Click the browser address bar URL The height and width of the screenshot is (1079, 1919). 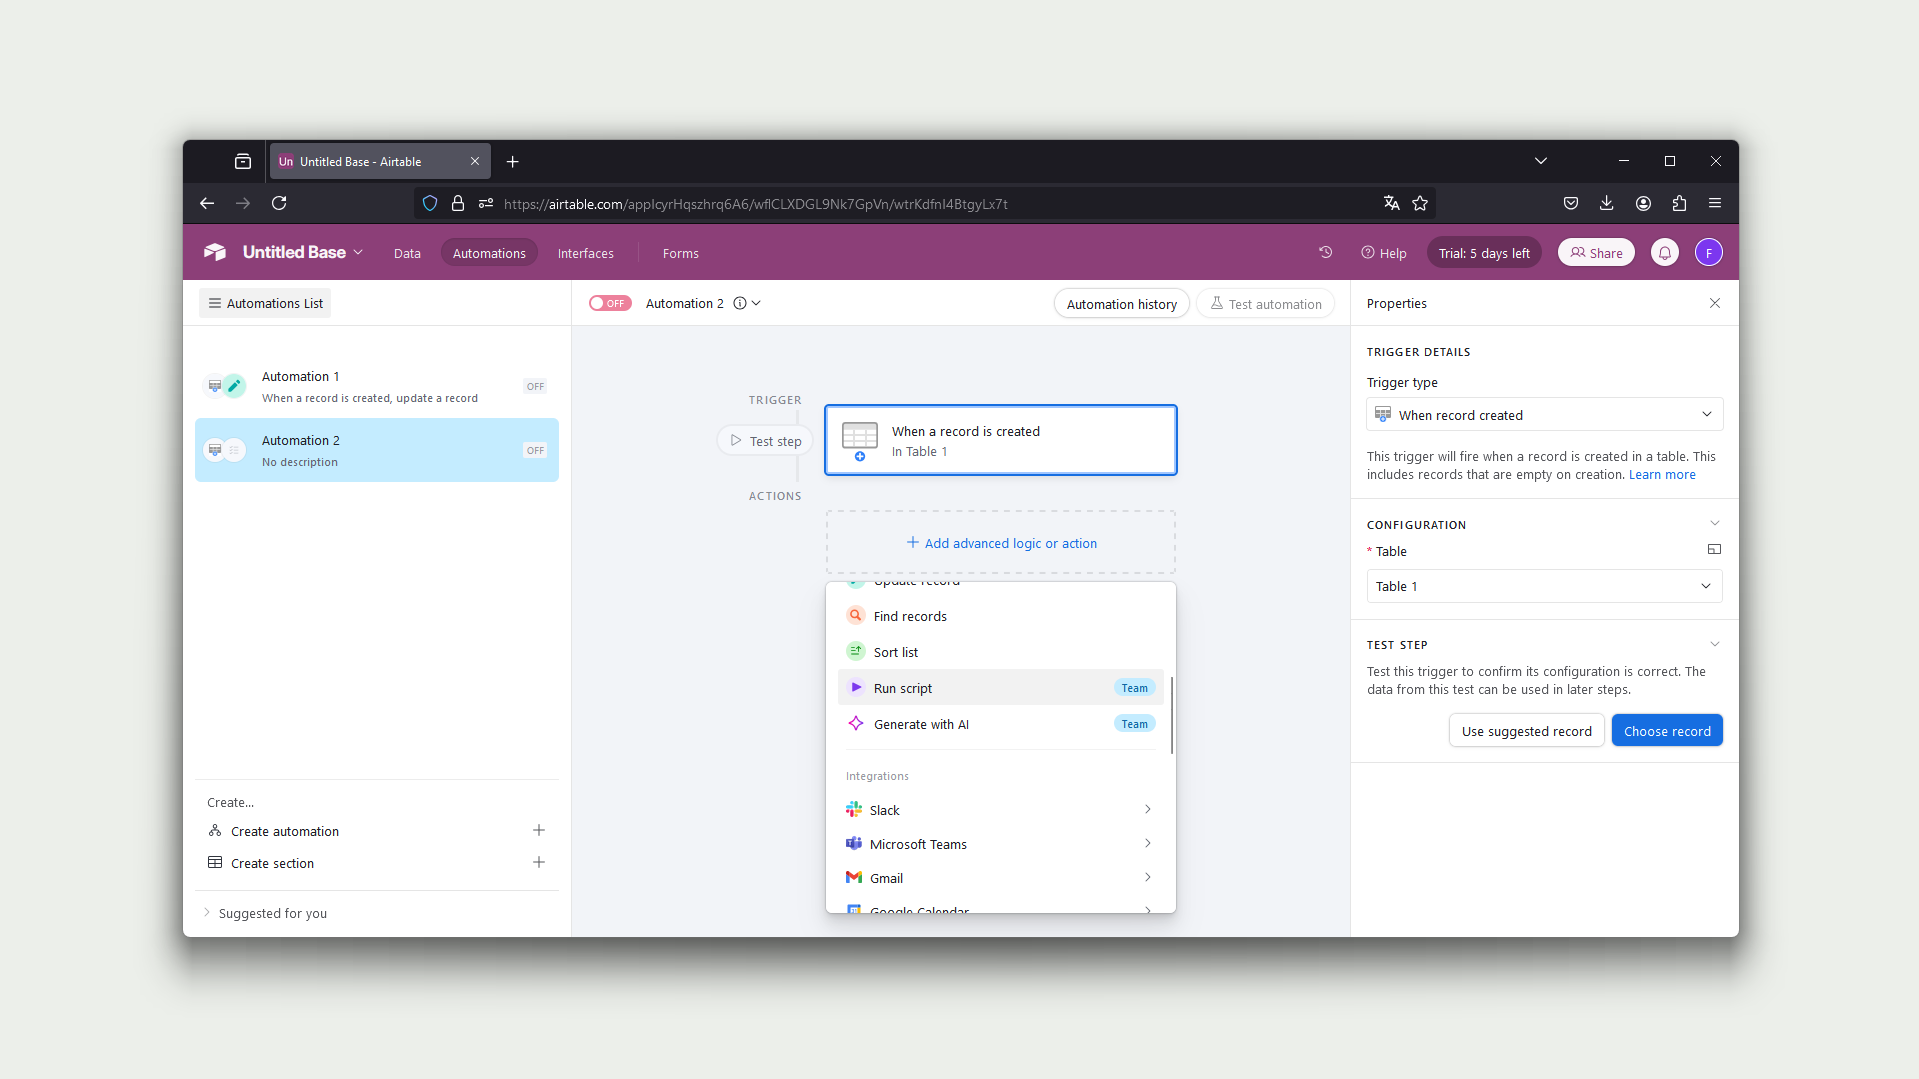(x=756, y=204)
